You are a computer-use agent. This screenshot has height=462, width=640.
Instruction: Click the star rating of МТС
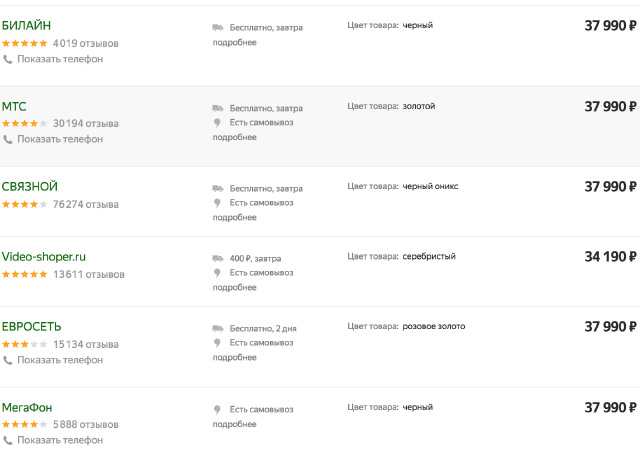(x=24, y=123)
